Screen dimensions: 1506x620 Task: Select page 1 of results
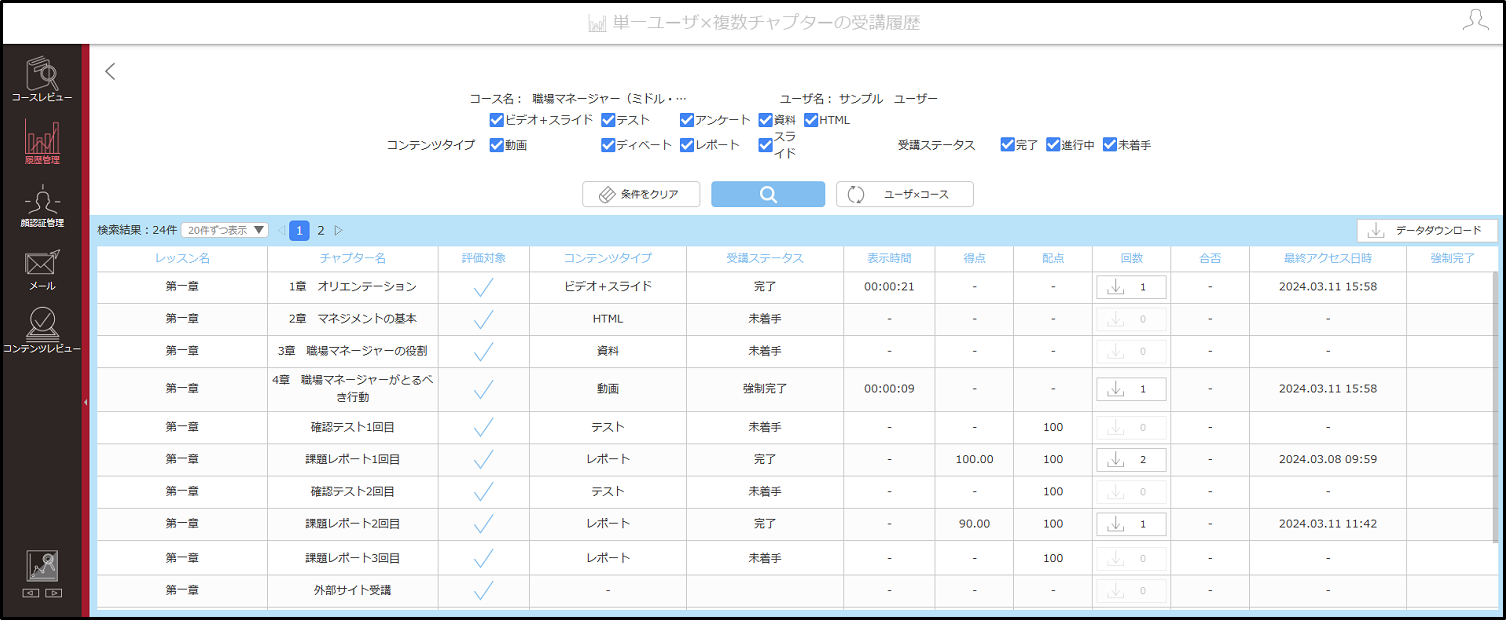point(299,230)
